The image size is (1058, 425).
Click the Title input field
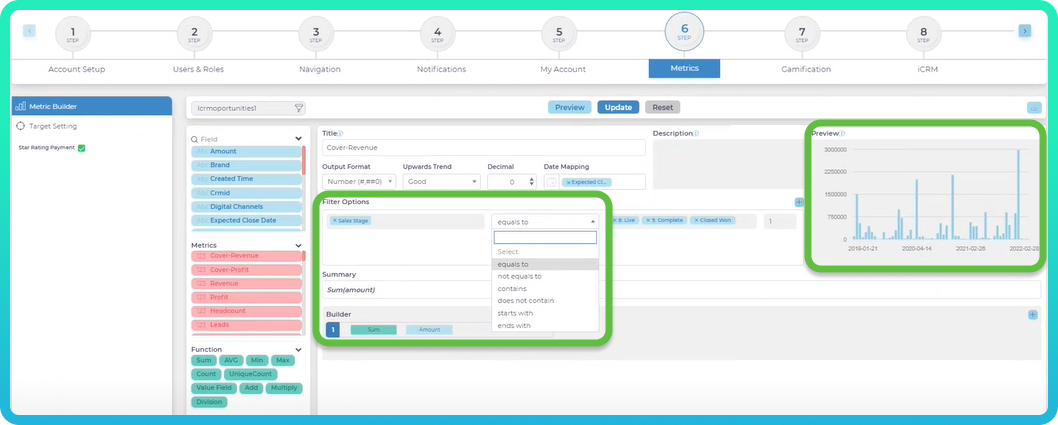tap(483, 147)
